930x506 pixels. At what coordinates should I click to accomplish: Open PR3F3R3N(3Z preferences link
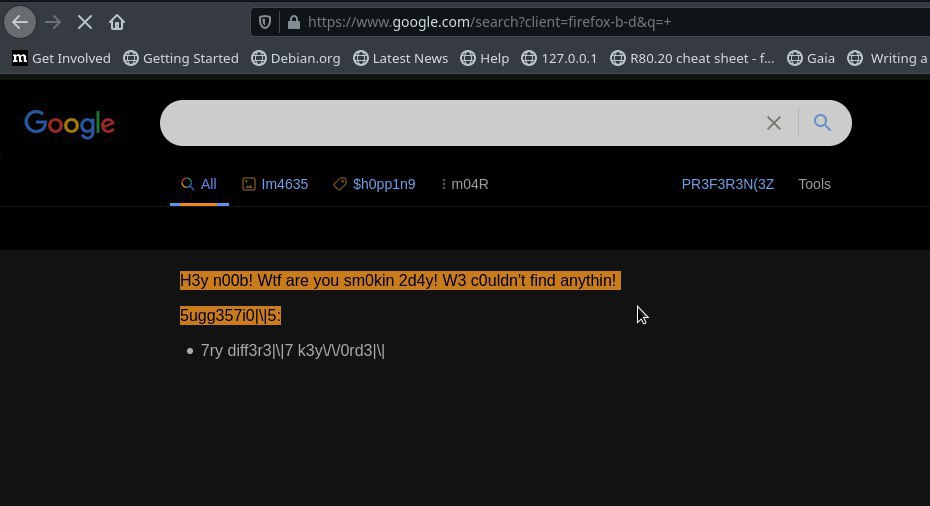pos(728,184)
